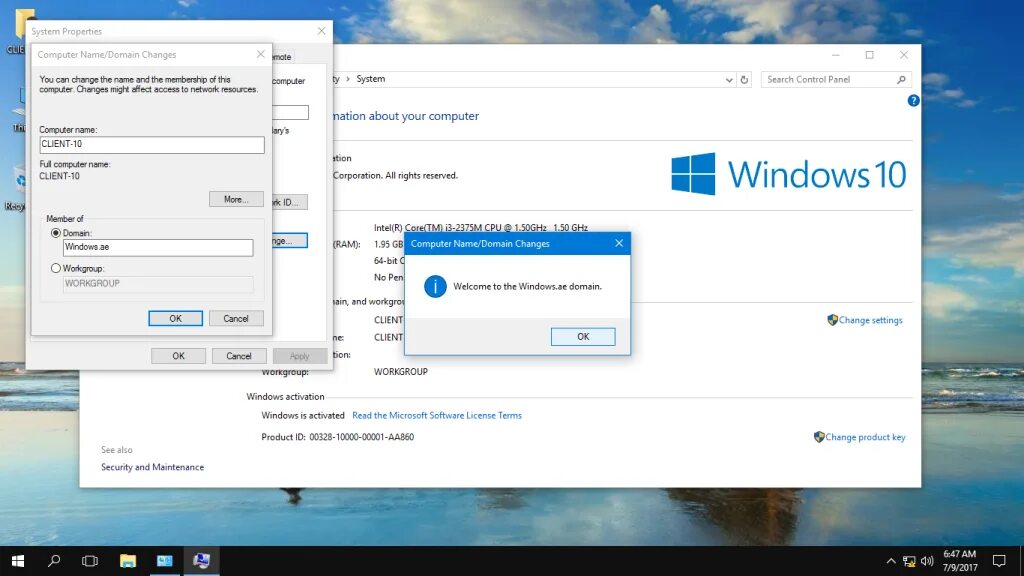This screenshot has height=576, width=1024.
Task: Click OK in Computer Name/Domain Changes dialog
Action: point(175,319)
